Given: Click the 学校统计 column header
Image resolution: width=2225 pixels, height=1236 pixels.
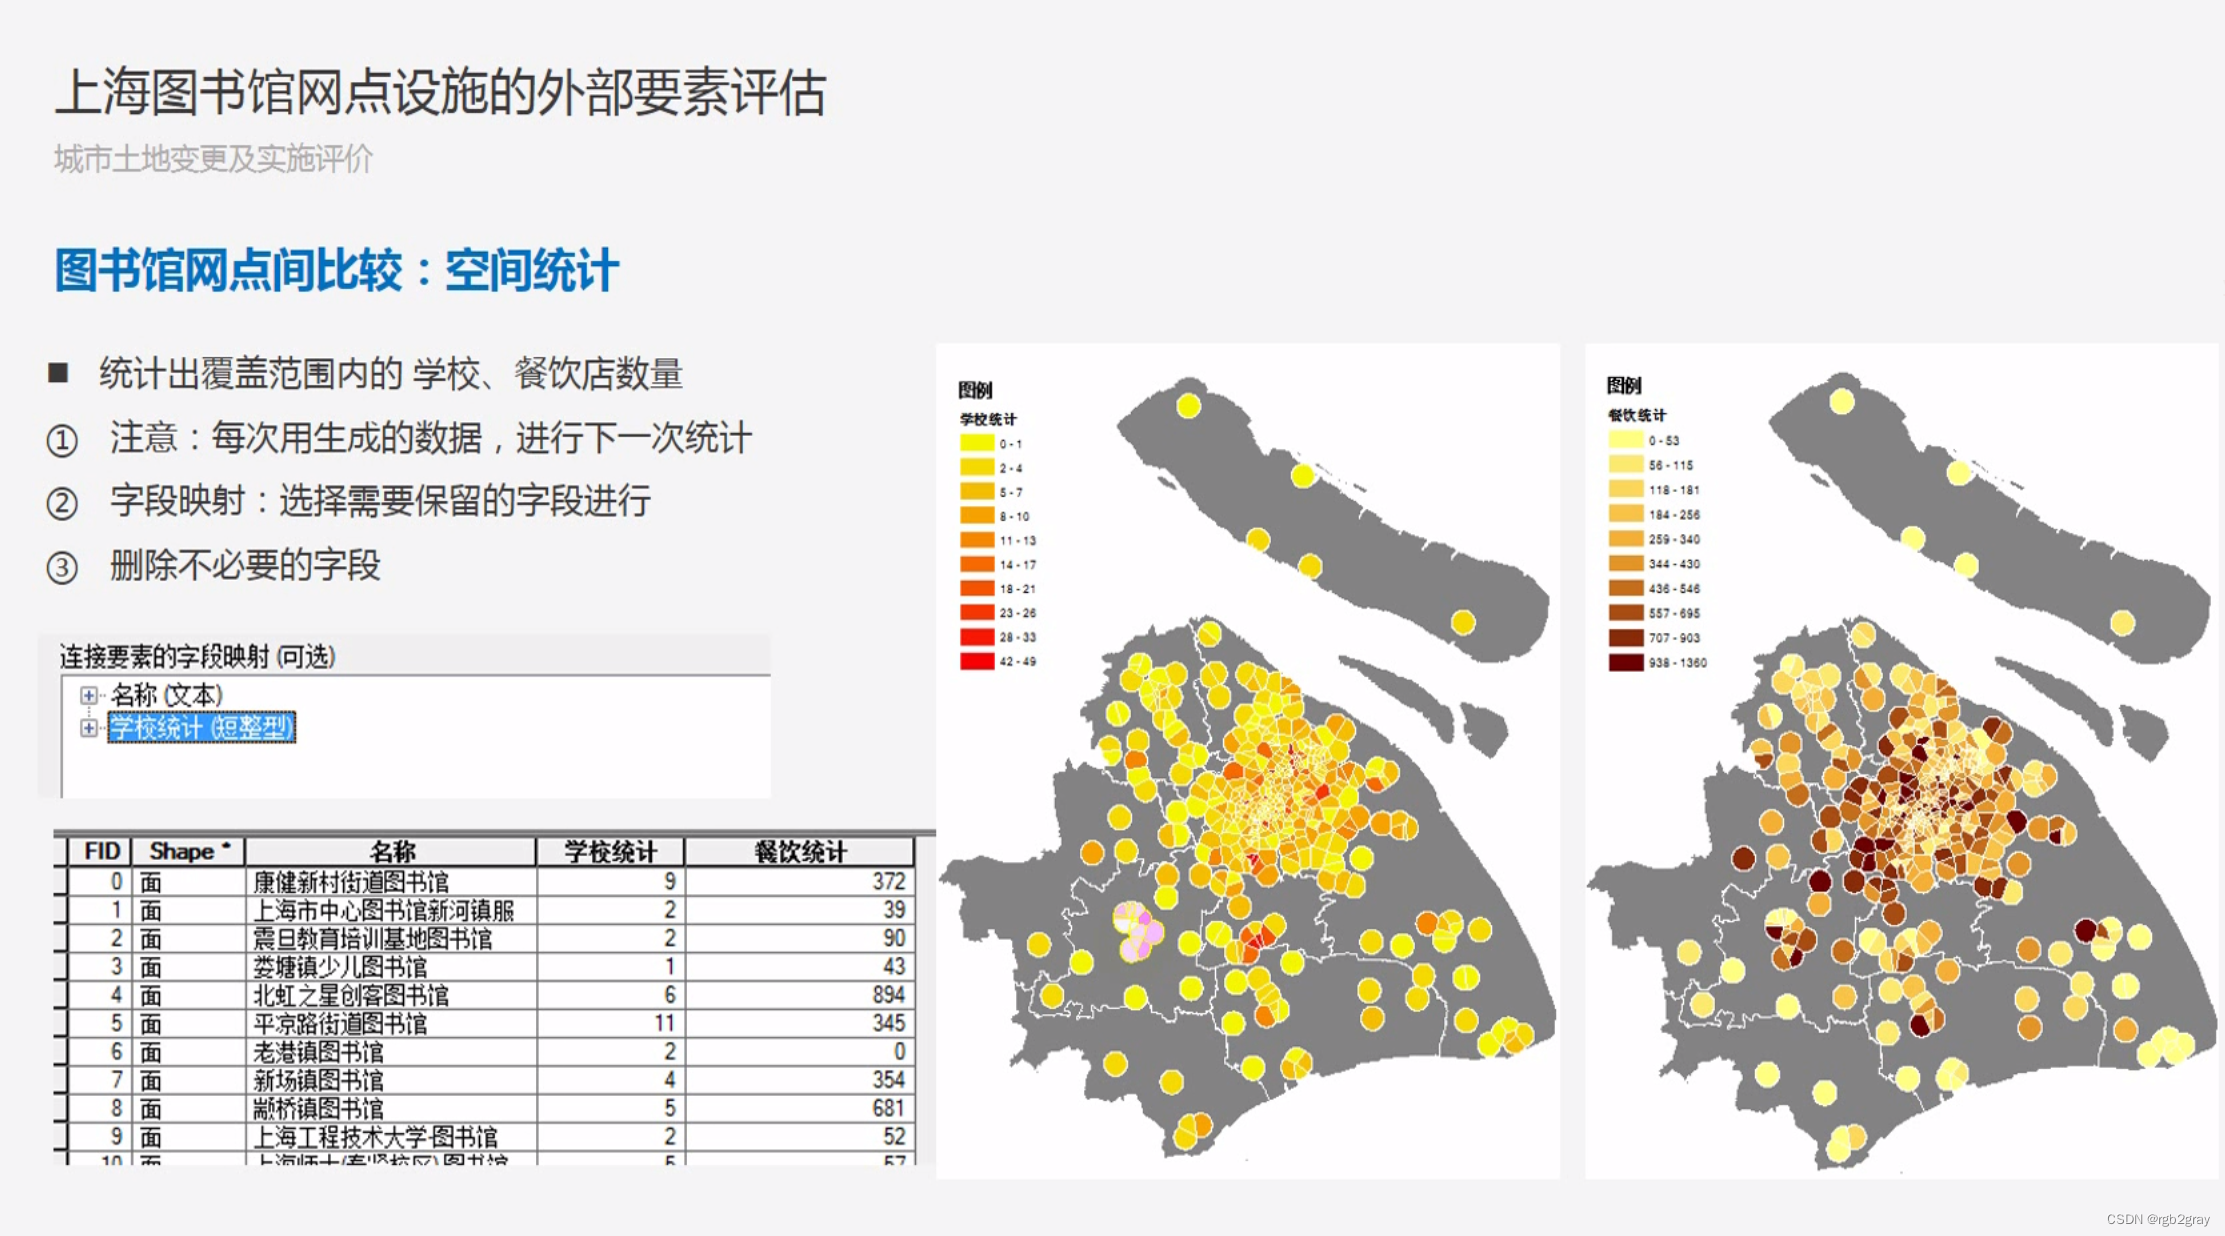Looking at the screenshot, I should [610, 851].
